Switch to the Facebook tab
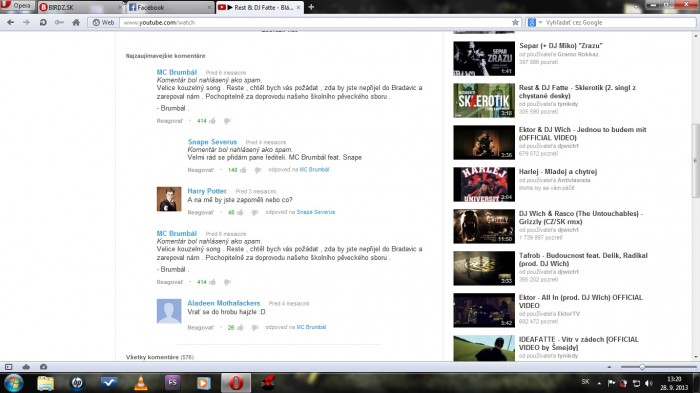This screenshot has height=393, width=700. [170, 7]
